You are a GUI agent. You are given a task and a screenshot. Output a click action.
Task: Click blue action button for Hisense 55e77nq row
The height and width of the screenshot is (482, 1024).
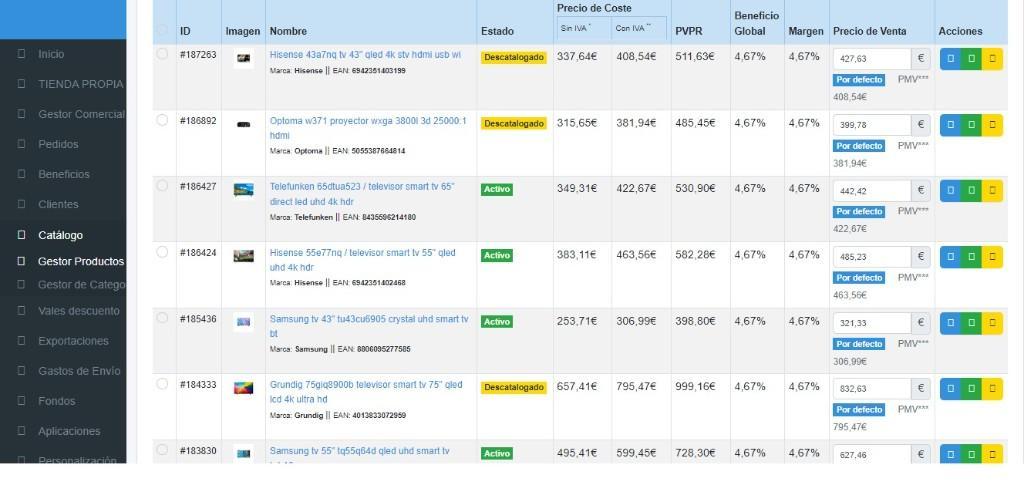pyautogui.click(x=950, y=257)
